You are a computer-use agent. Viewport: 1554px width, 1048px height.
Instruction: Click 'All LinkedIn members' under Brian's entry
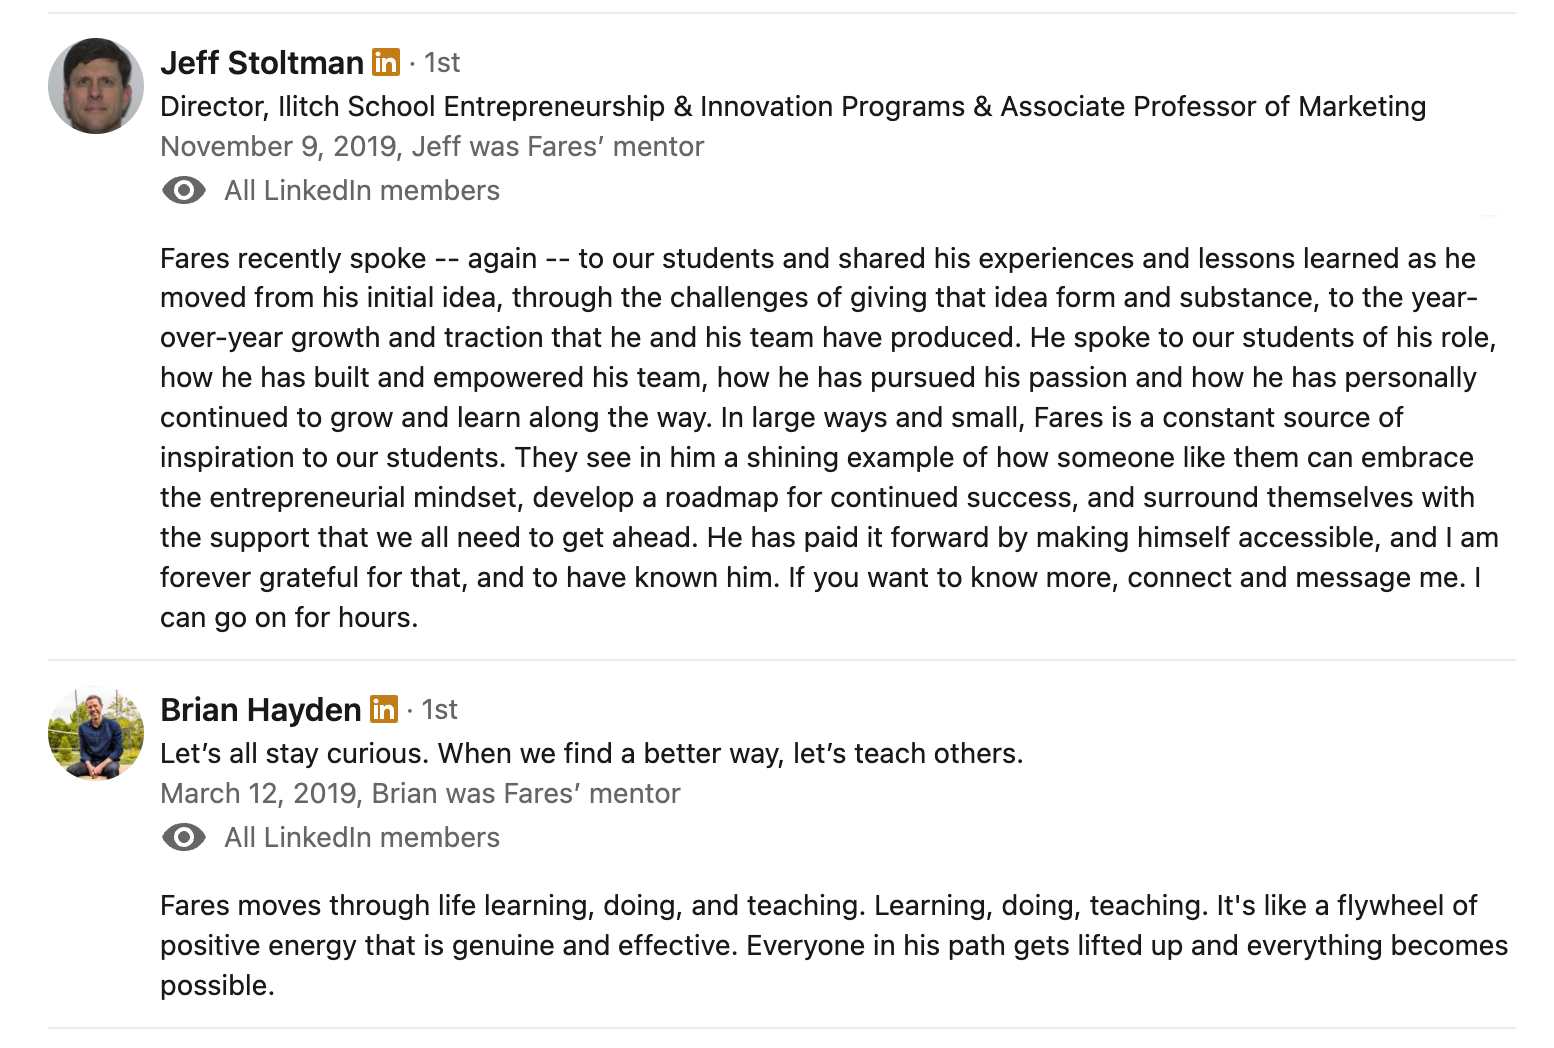coord(362,837)
